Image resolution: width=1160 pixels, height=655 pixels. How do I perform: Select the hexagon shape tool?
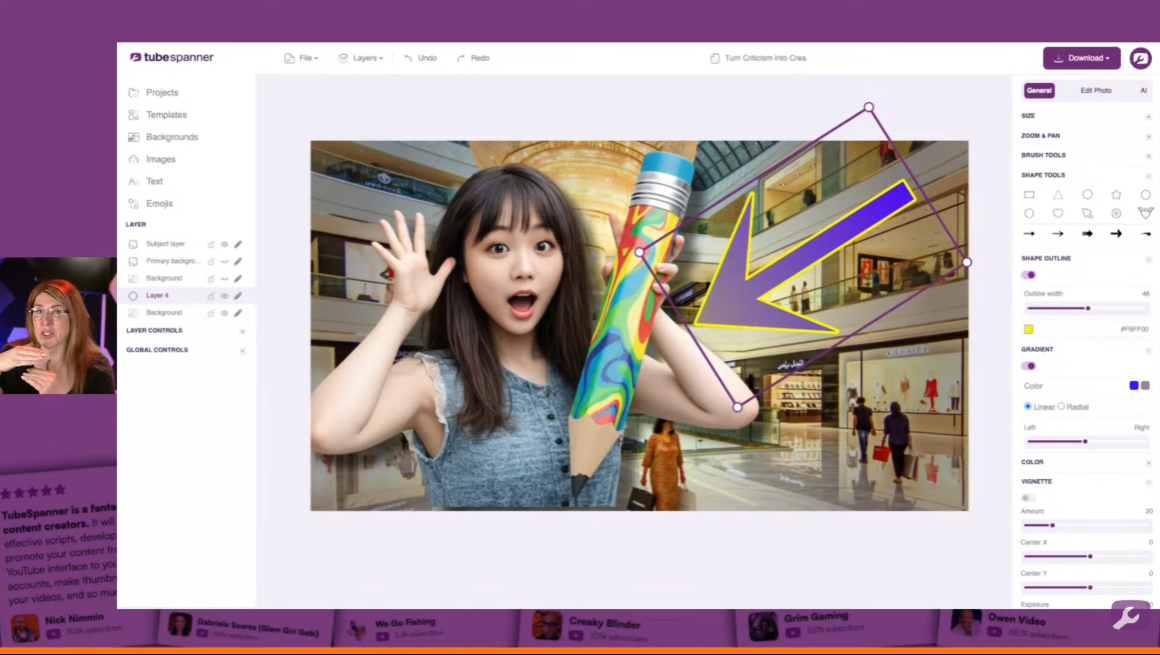[1029, 213]
